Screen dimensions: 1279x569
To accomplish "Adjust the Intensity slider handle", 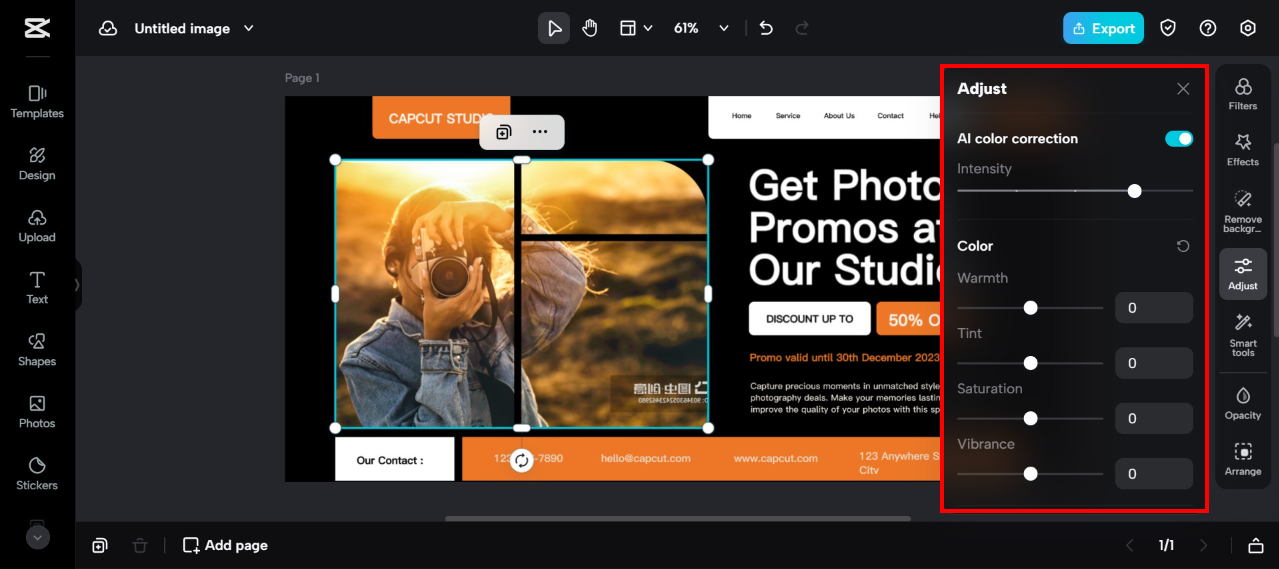I will coord(1134,190).
